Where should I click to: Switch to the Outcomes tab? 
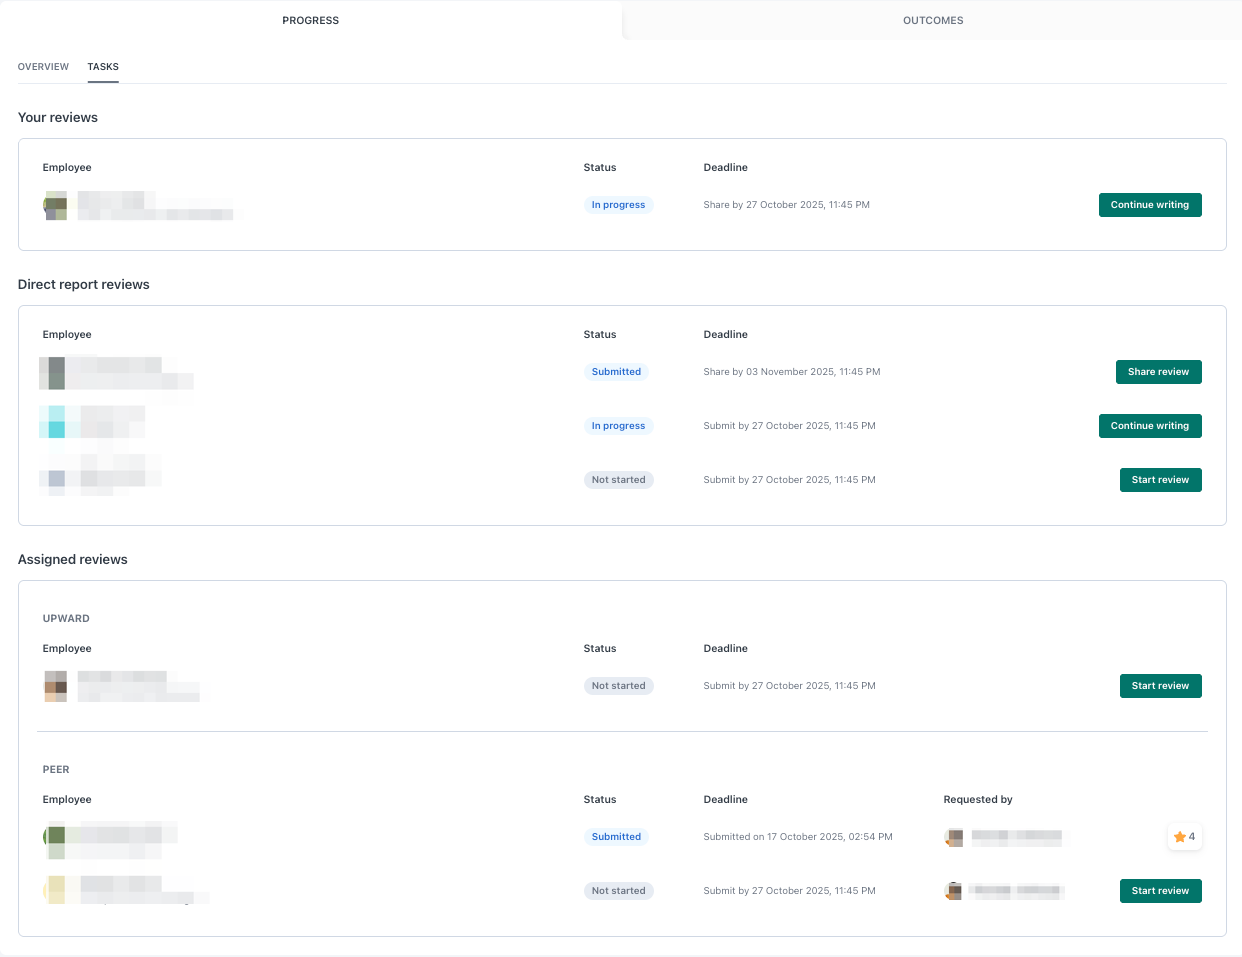[932, 20]
